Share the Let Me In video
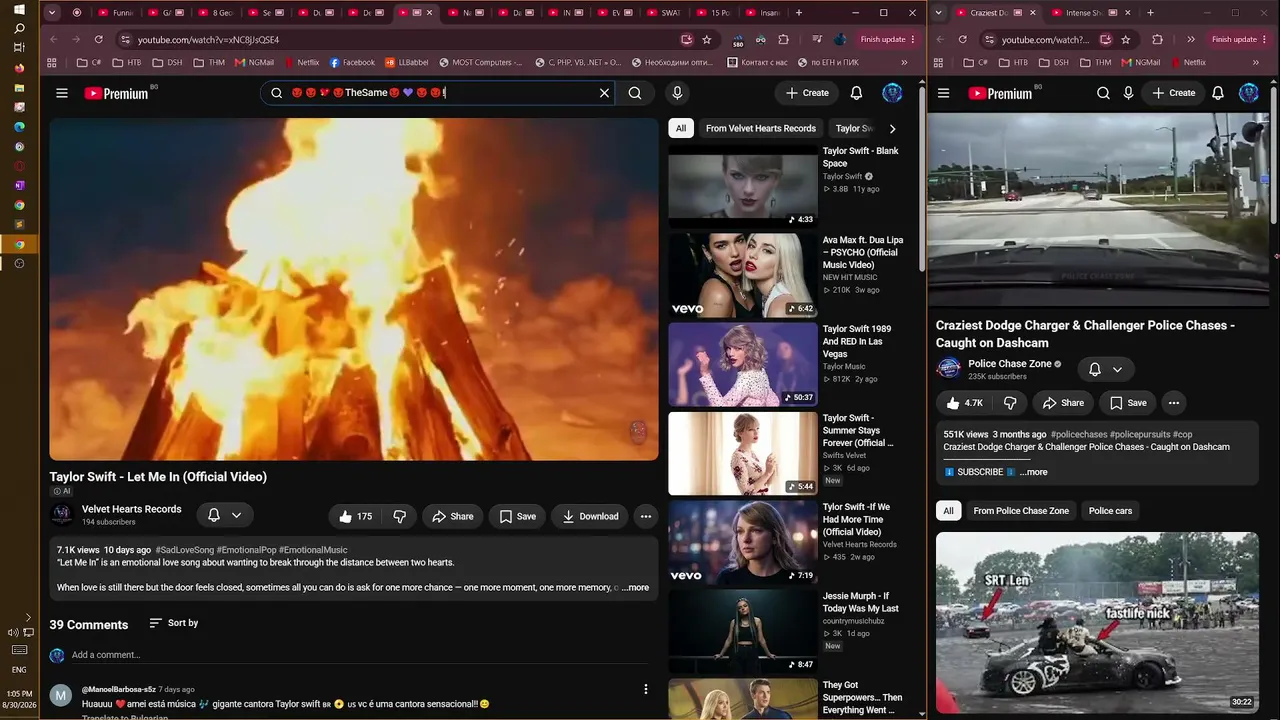Viewport: 1280px width, 720px height. pyautogui.click(x=453, y=516)
